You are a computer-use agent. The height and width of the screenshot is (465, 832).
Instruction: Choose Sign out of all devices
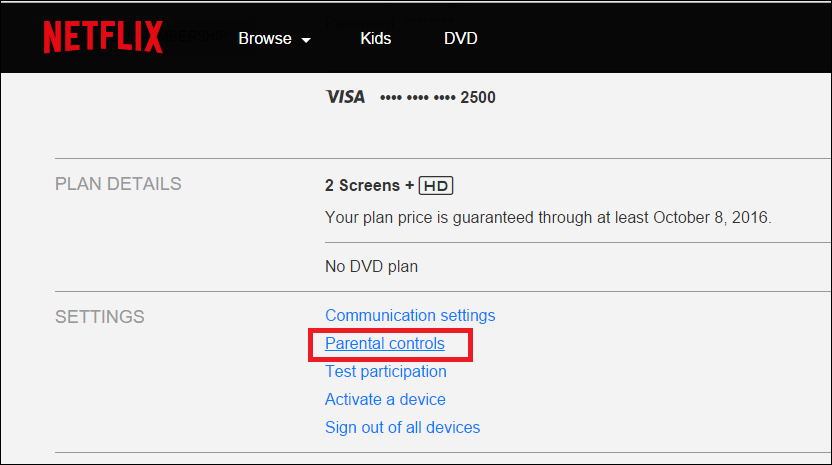click(x=402, y=427)
